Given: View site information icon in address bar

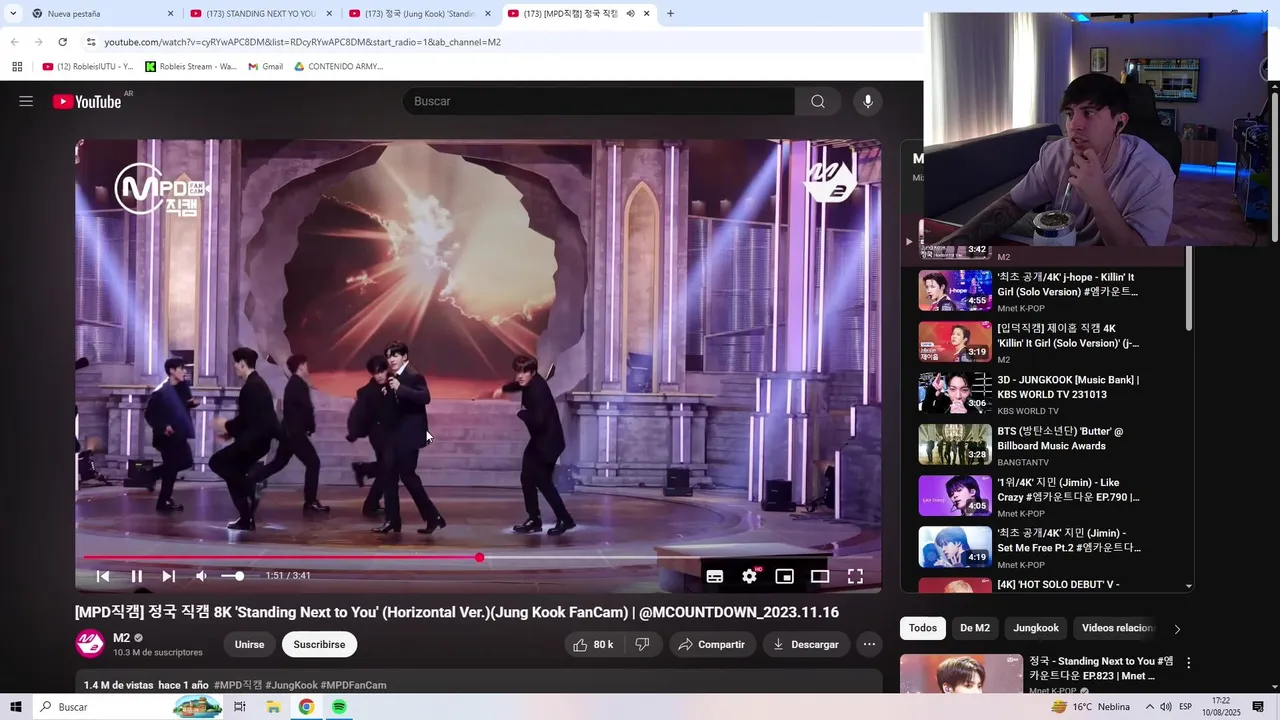Looking at the screenshot, I should pyautogui.click(x=91, y=42).
